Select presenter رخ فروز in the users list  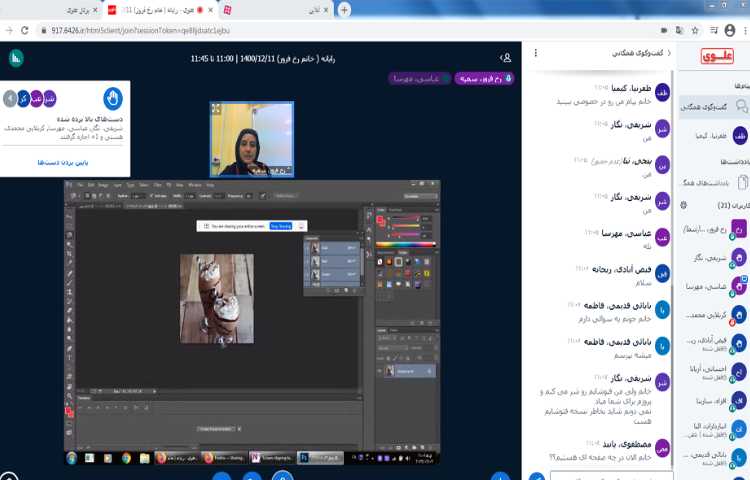[x=714, y=229]
